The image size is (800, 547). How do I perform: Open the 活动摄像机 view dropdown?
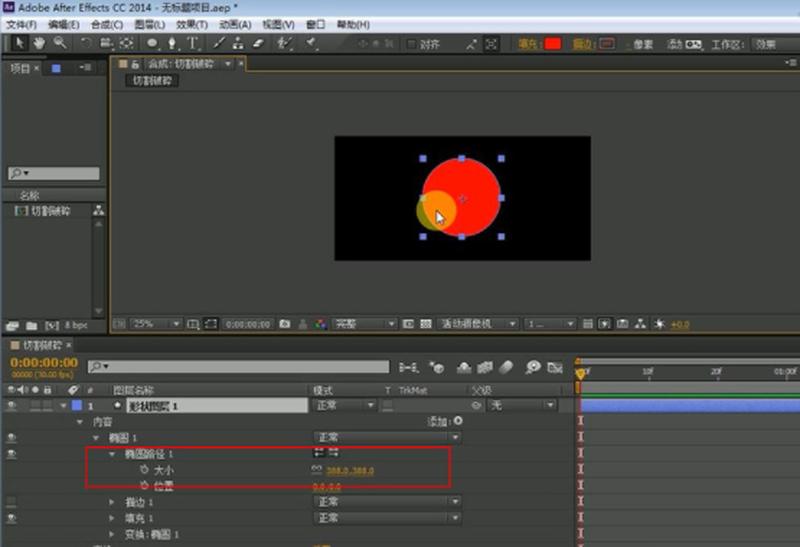[478, 324]
